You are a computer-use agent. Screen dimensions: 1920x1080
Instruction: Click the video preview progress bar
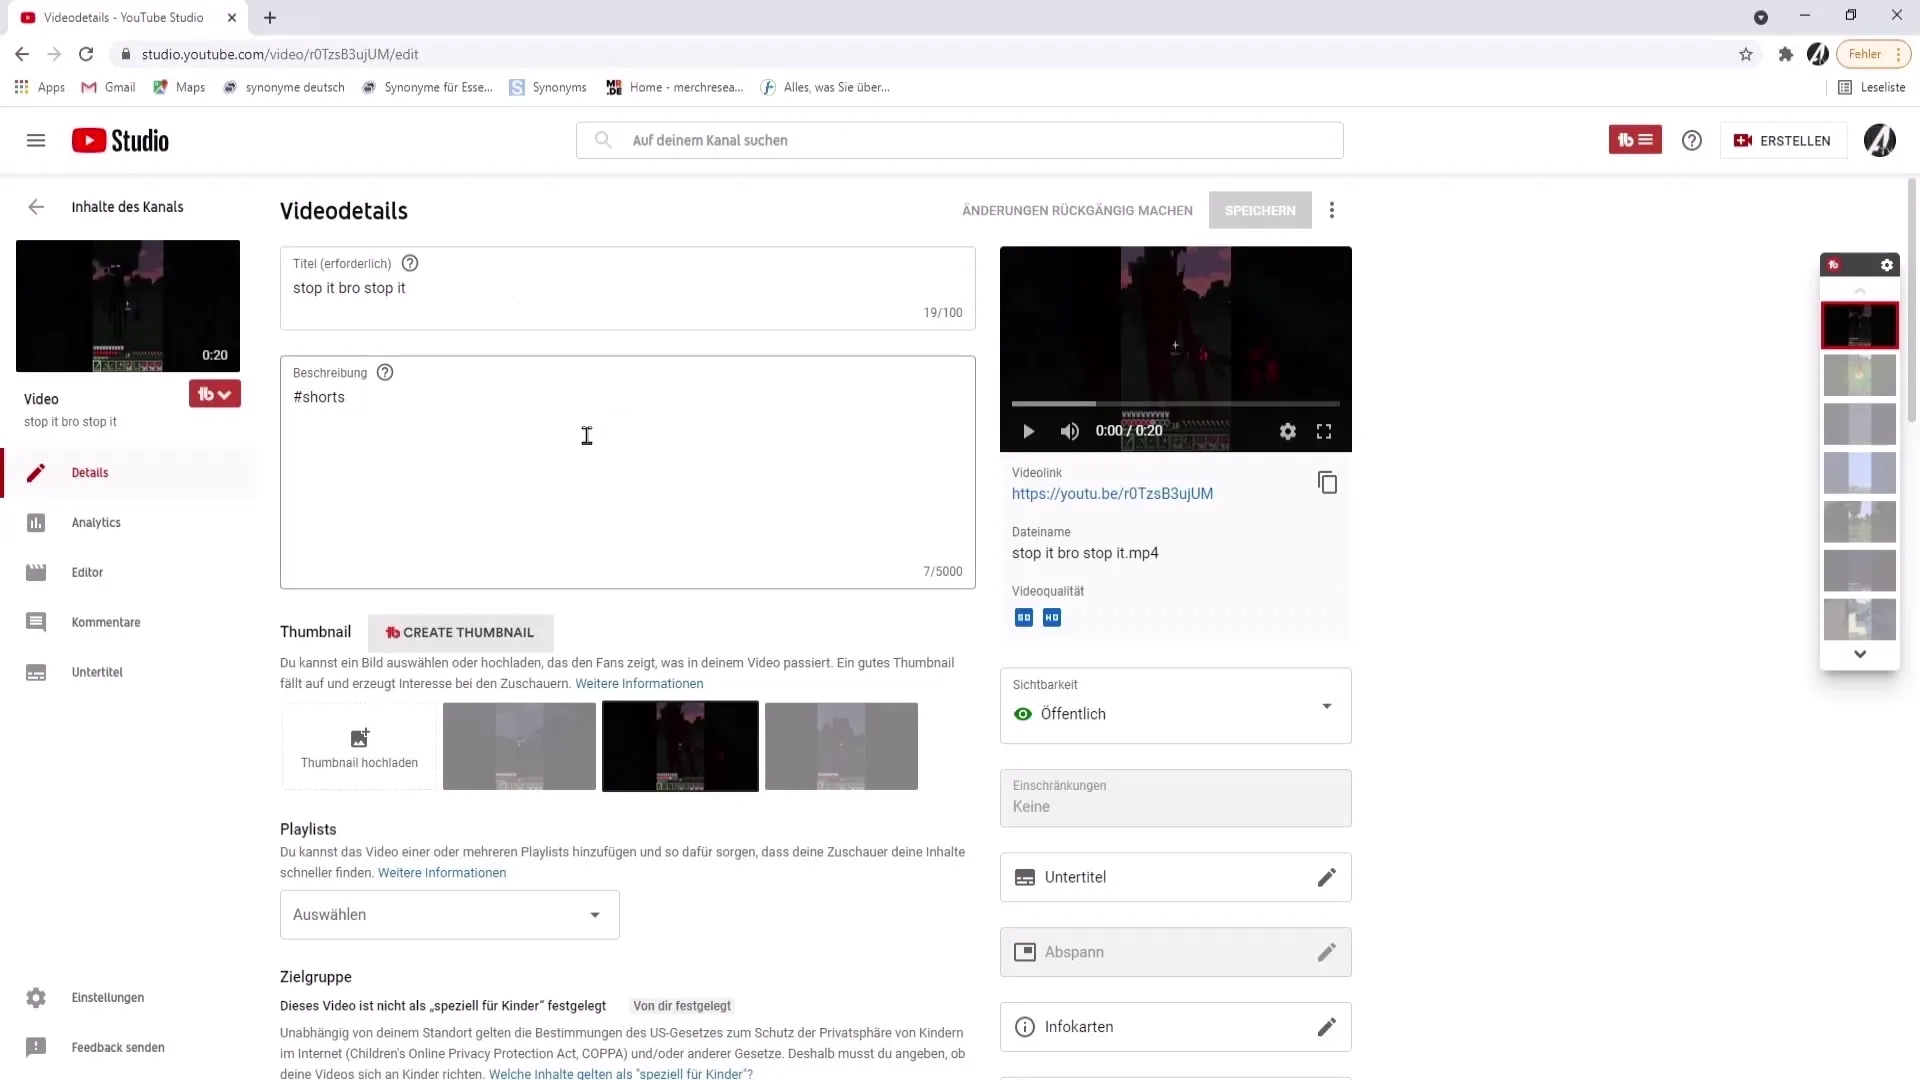tap(1175, 404)
